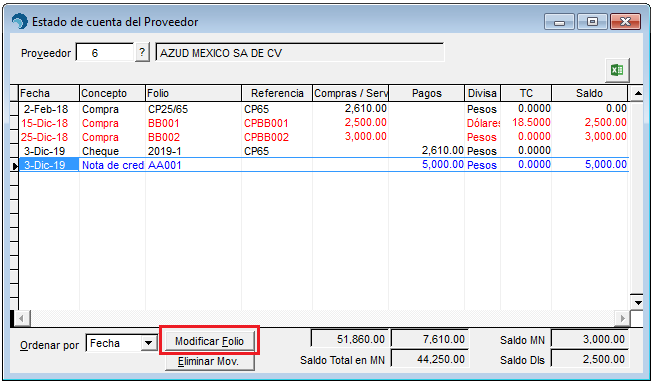The width and height of the screenshot is (653, 384).
Task: Click the 44,250.00 Saldo Total en MN field
Action: point(430,359)
